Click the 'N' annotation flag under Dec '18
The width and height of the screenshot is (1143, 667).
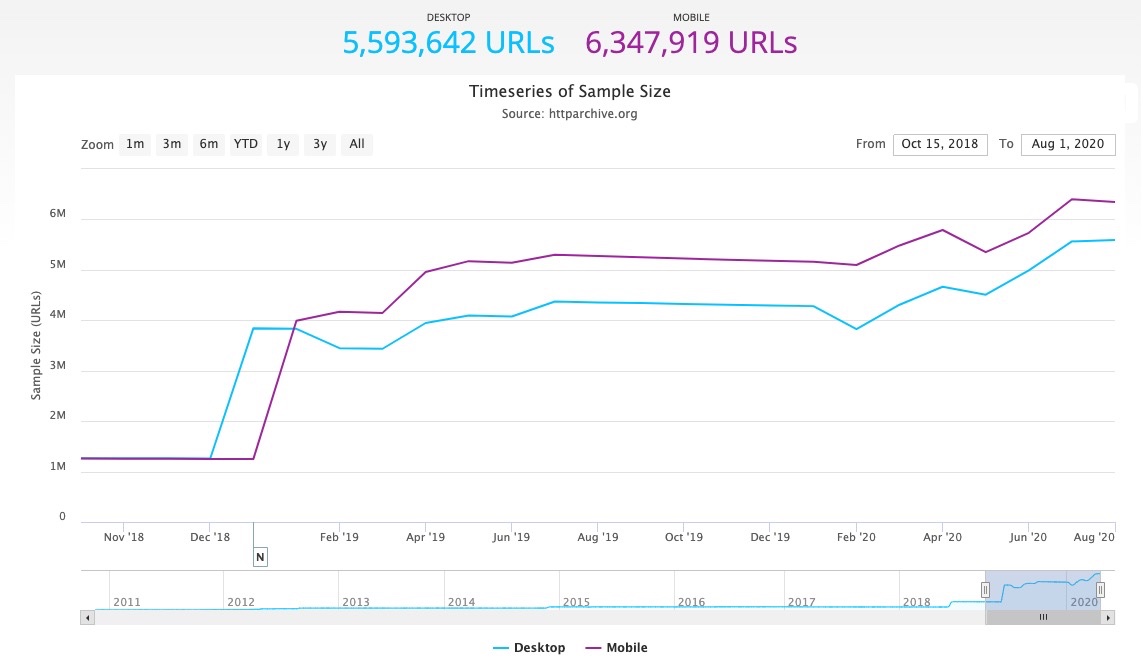pyautogui.click(x=260, y=557)
